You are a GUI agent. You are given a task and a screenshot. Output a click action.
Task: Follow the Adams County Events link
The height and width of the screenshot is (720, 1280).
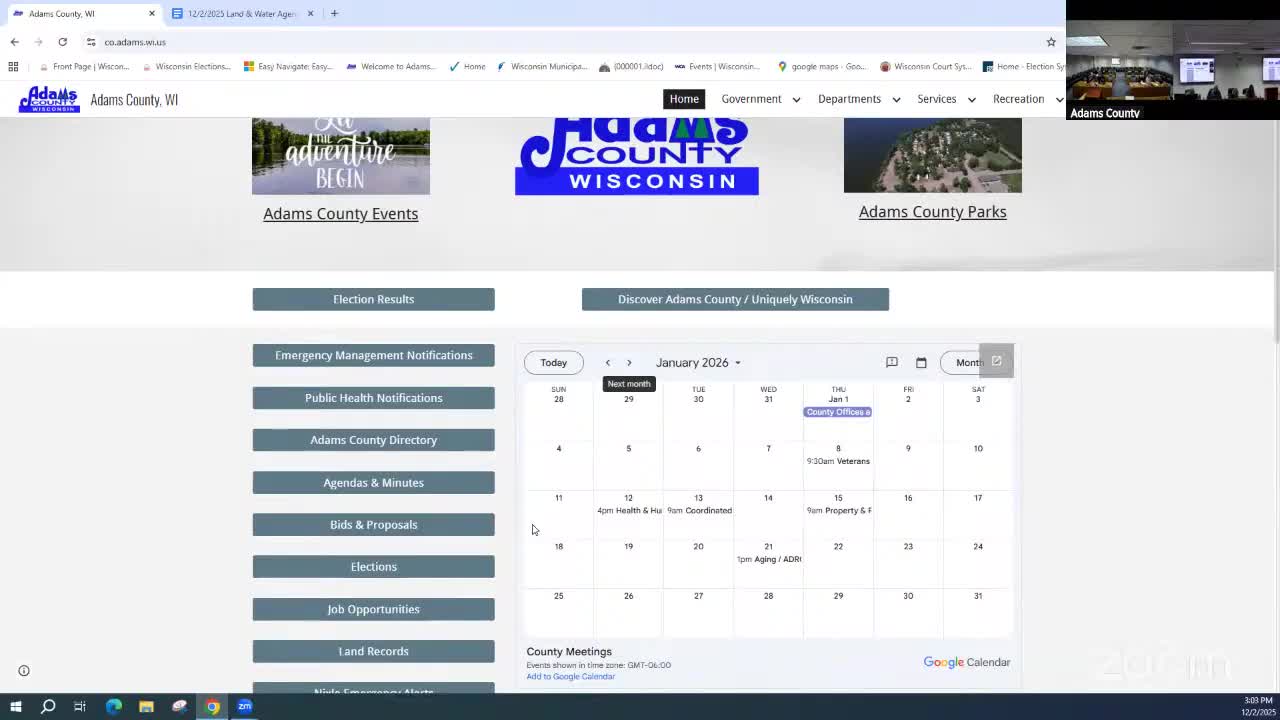341,213
